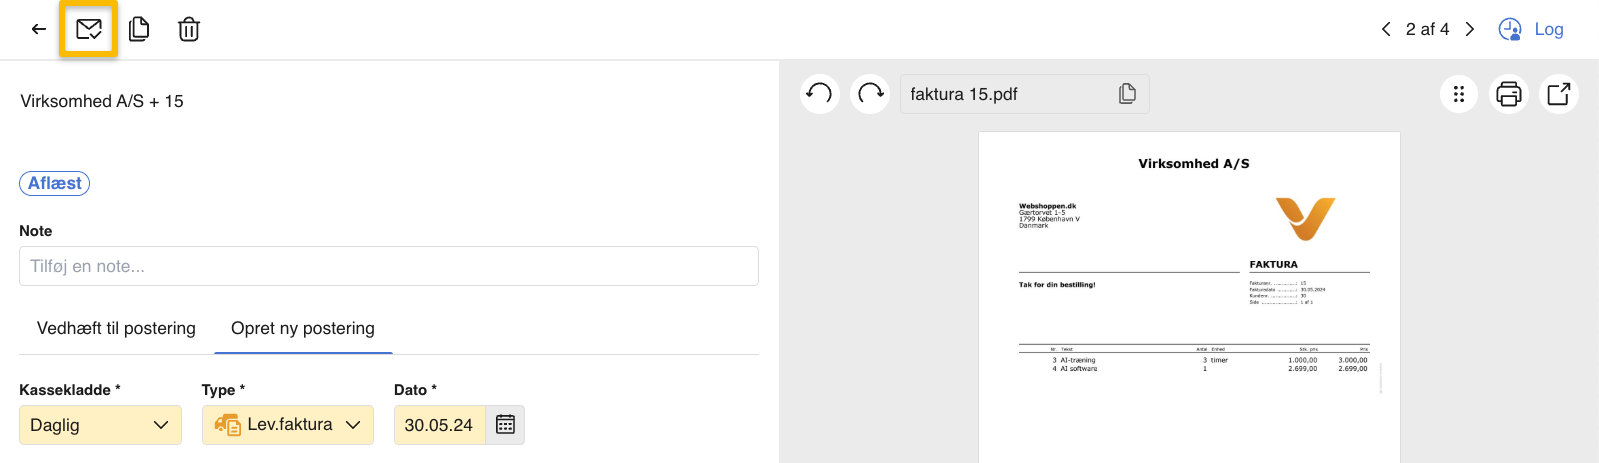Click the back arrow icon
1599x463 pixels.
tap(39, 29)
